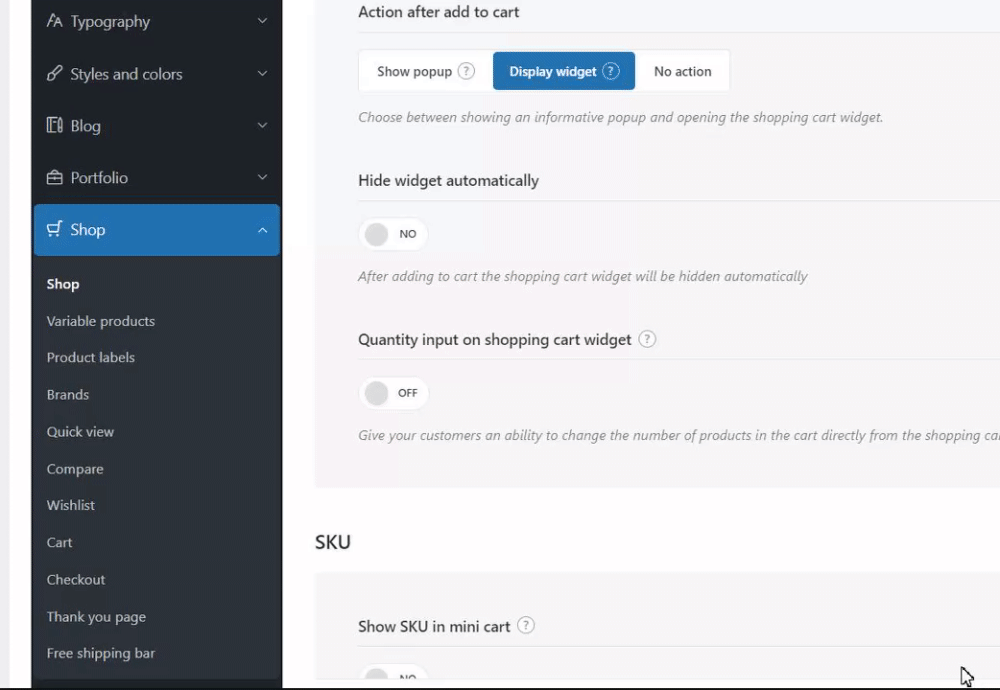Open the Checkout settings link
This screenshot has width=1000, height=690.
click(x=76, y=579)
